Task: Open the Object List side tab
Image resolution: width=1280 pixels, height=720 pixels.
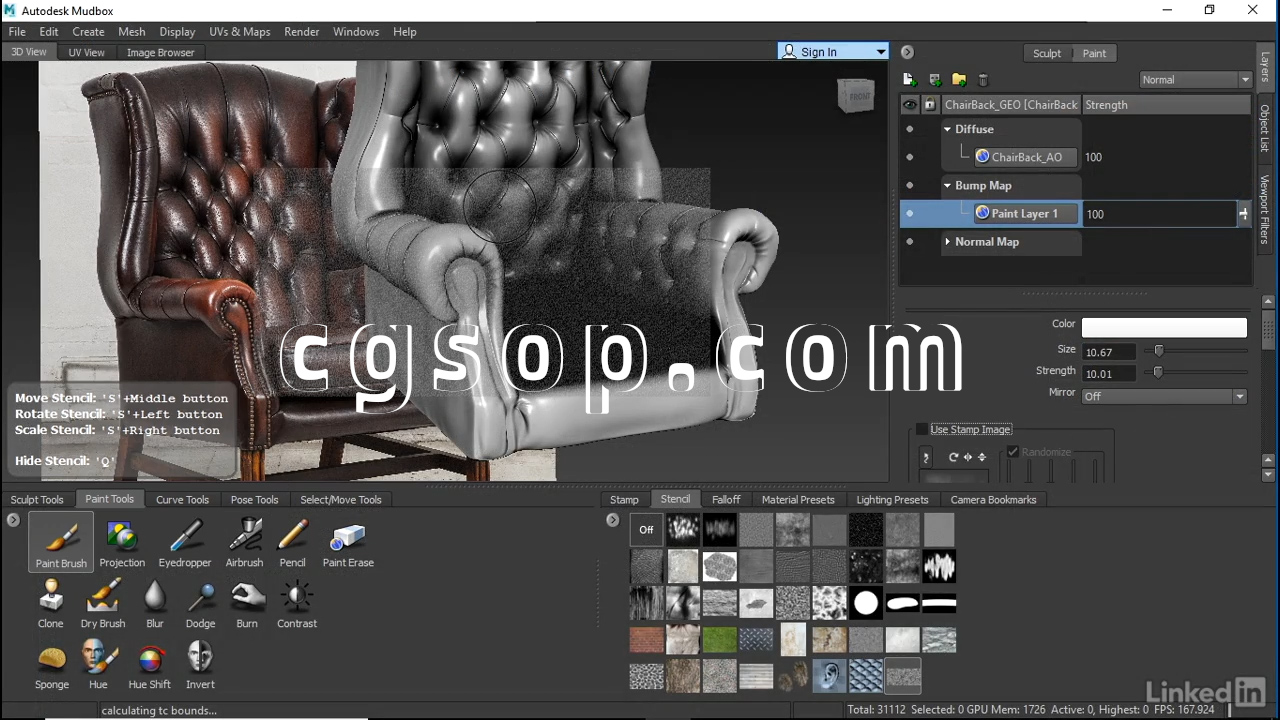Action: click(x=1265, y=128)
